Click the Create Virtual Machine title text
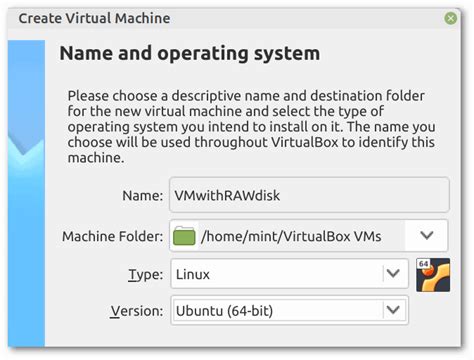 pyautogui.click(x=94, y=18)
